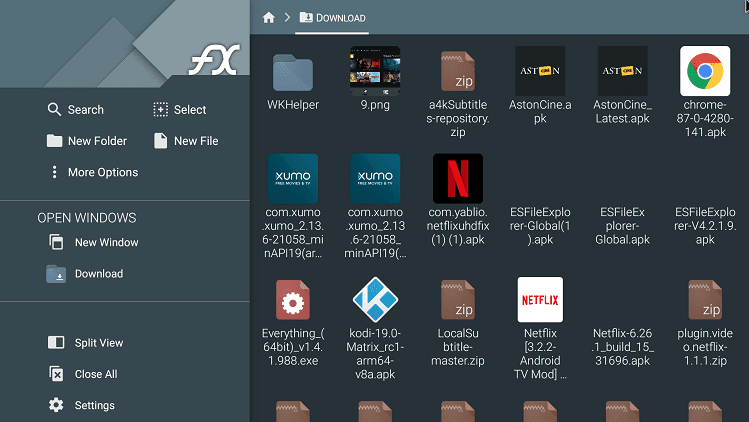Click the Close All icon

[x=56, y=374]
